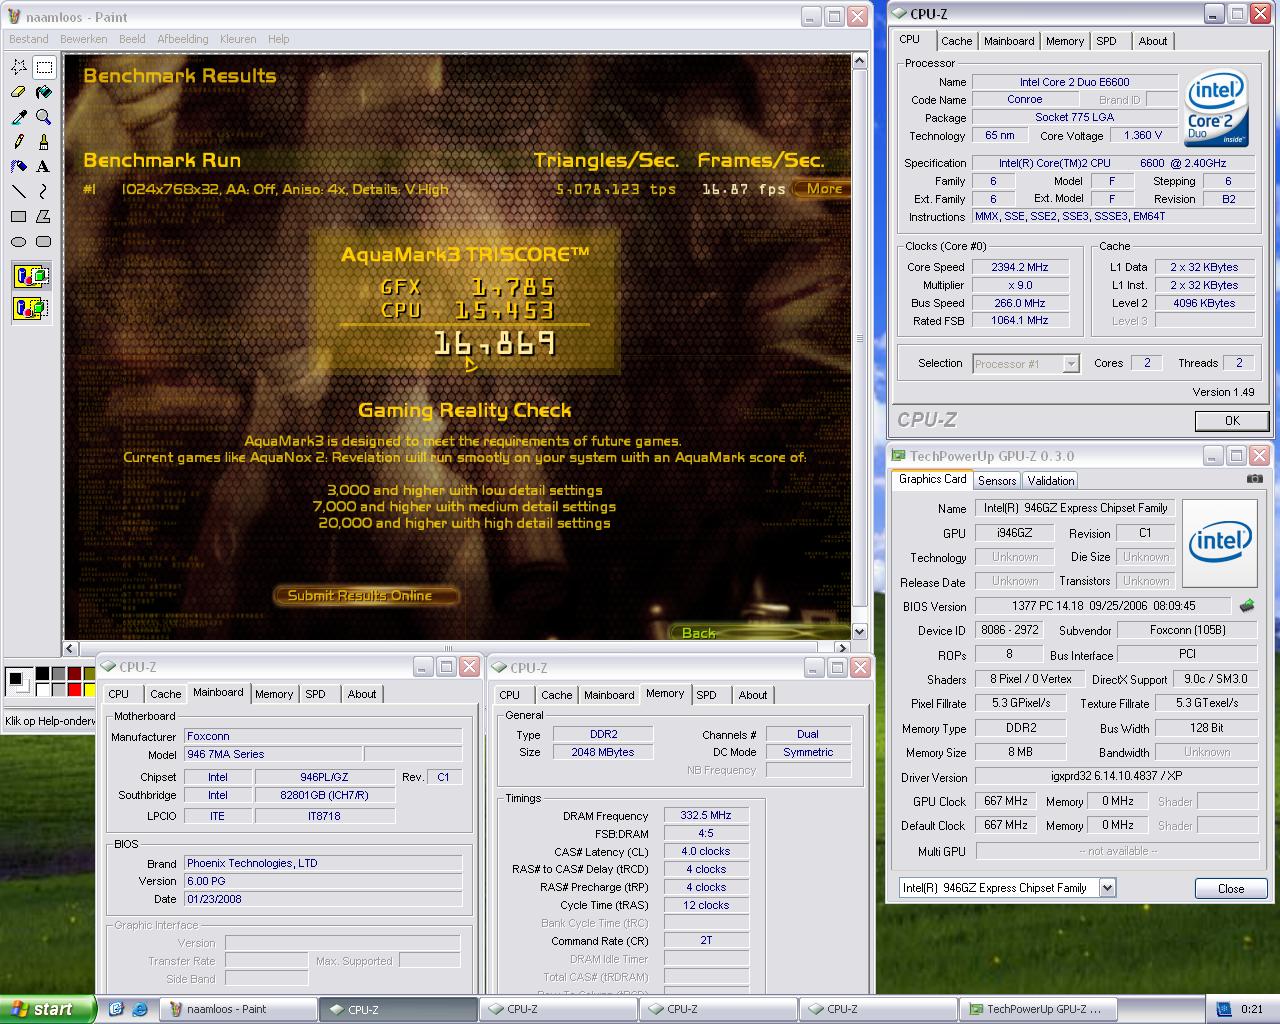
Task: Click the Close button in GPU-Z
Action: pos(1231,888)
